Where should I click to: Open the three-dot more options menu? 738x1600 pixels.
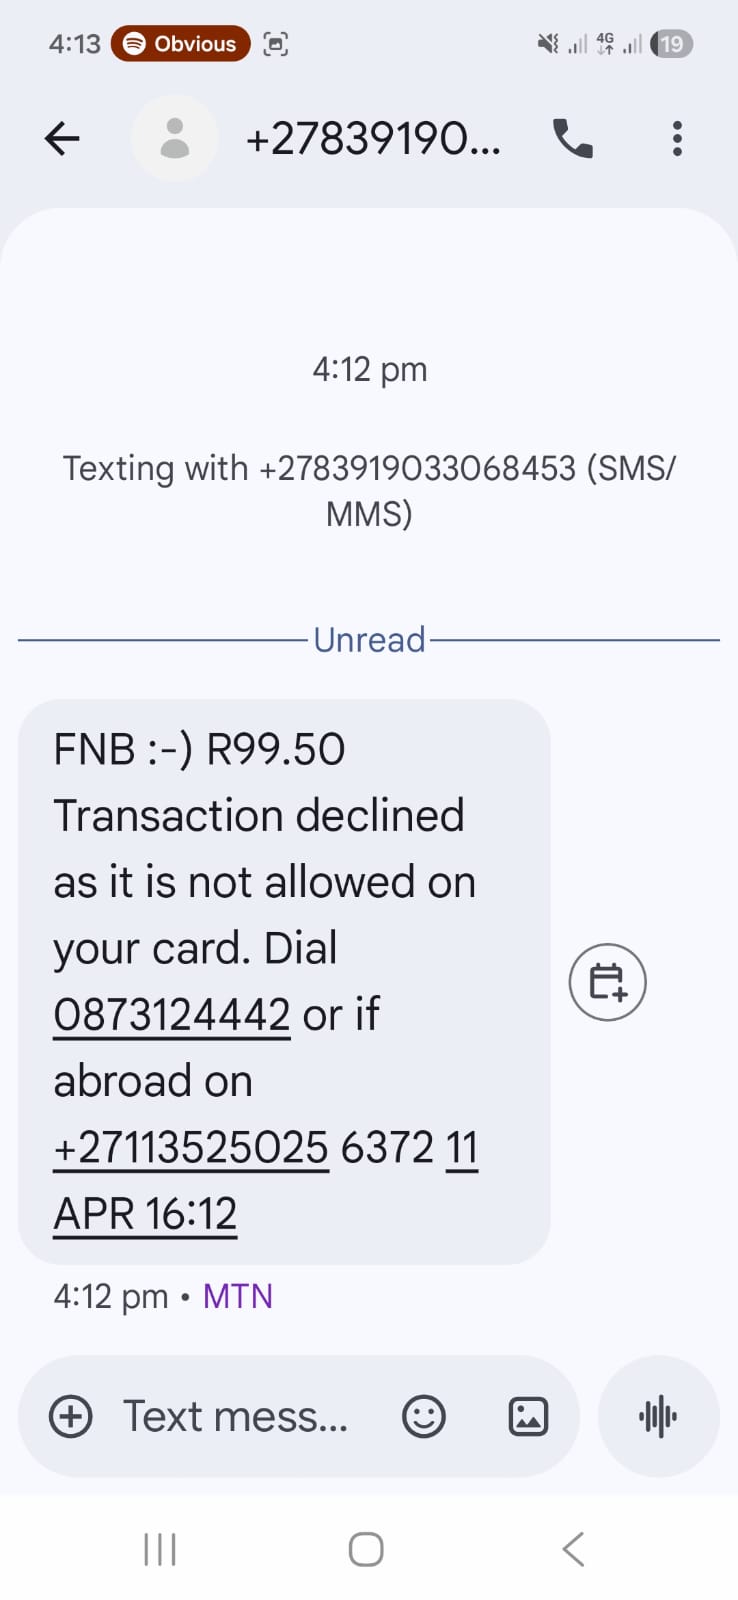click(x=677, y=139)
